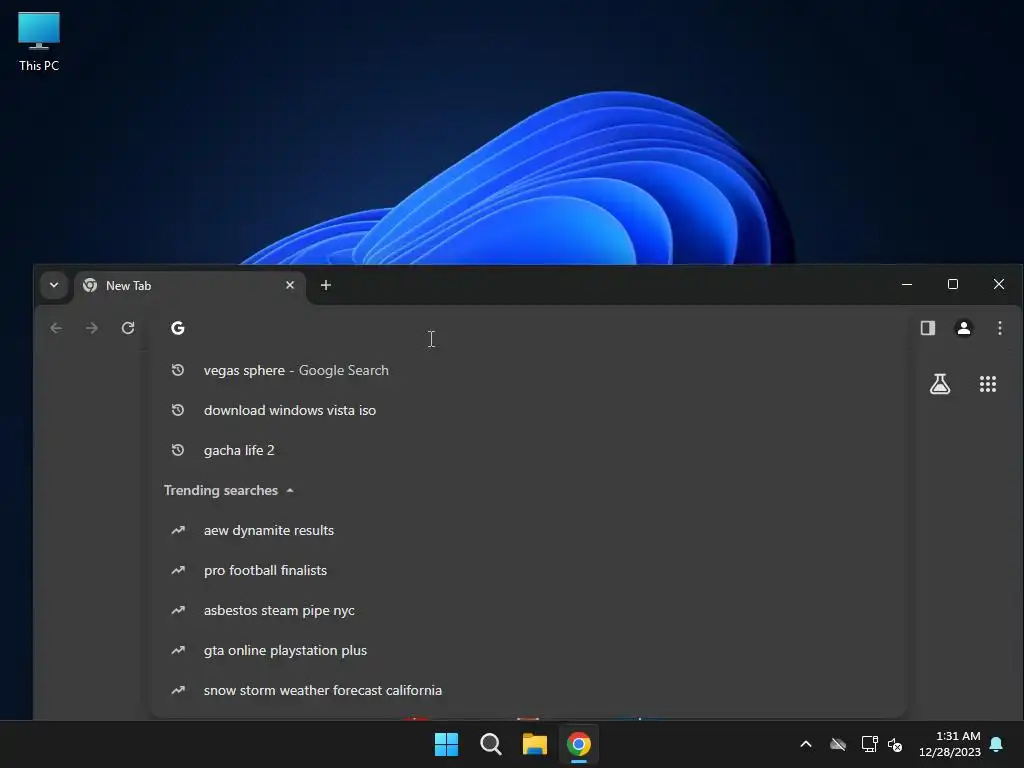1024x768 pixels.
Task: Maximize the Chrome window
Action: click(953, 285)
